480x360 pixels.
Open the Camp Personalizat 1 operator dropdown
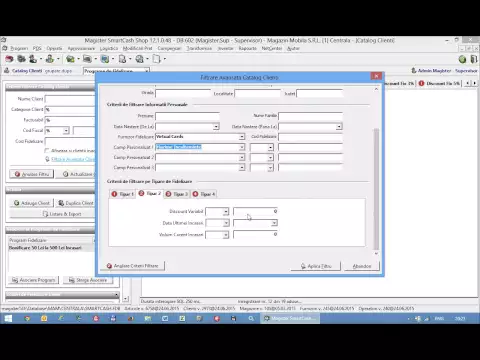point(270,147)
